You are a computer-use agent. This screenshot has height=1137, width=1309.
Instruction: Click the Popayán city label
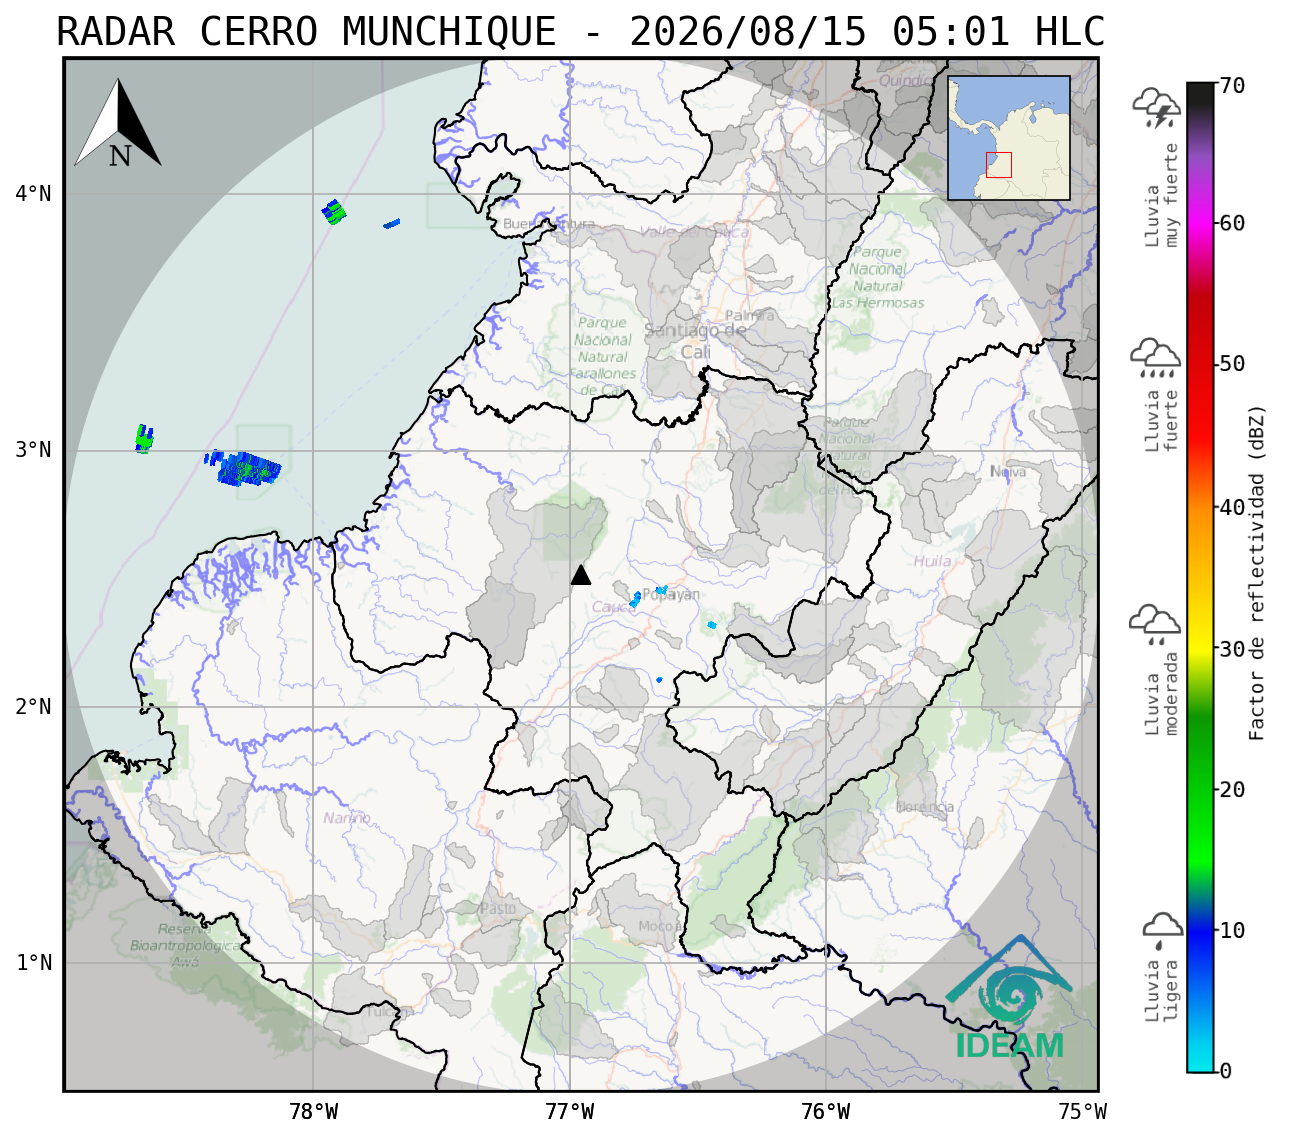click(x=671, y=595)
